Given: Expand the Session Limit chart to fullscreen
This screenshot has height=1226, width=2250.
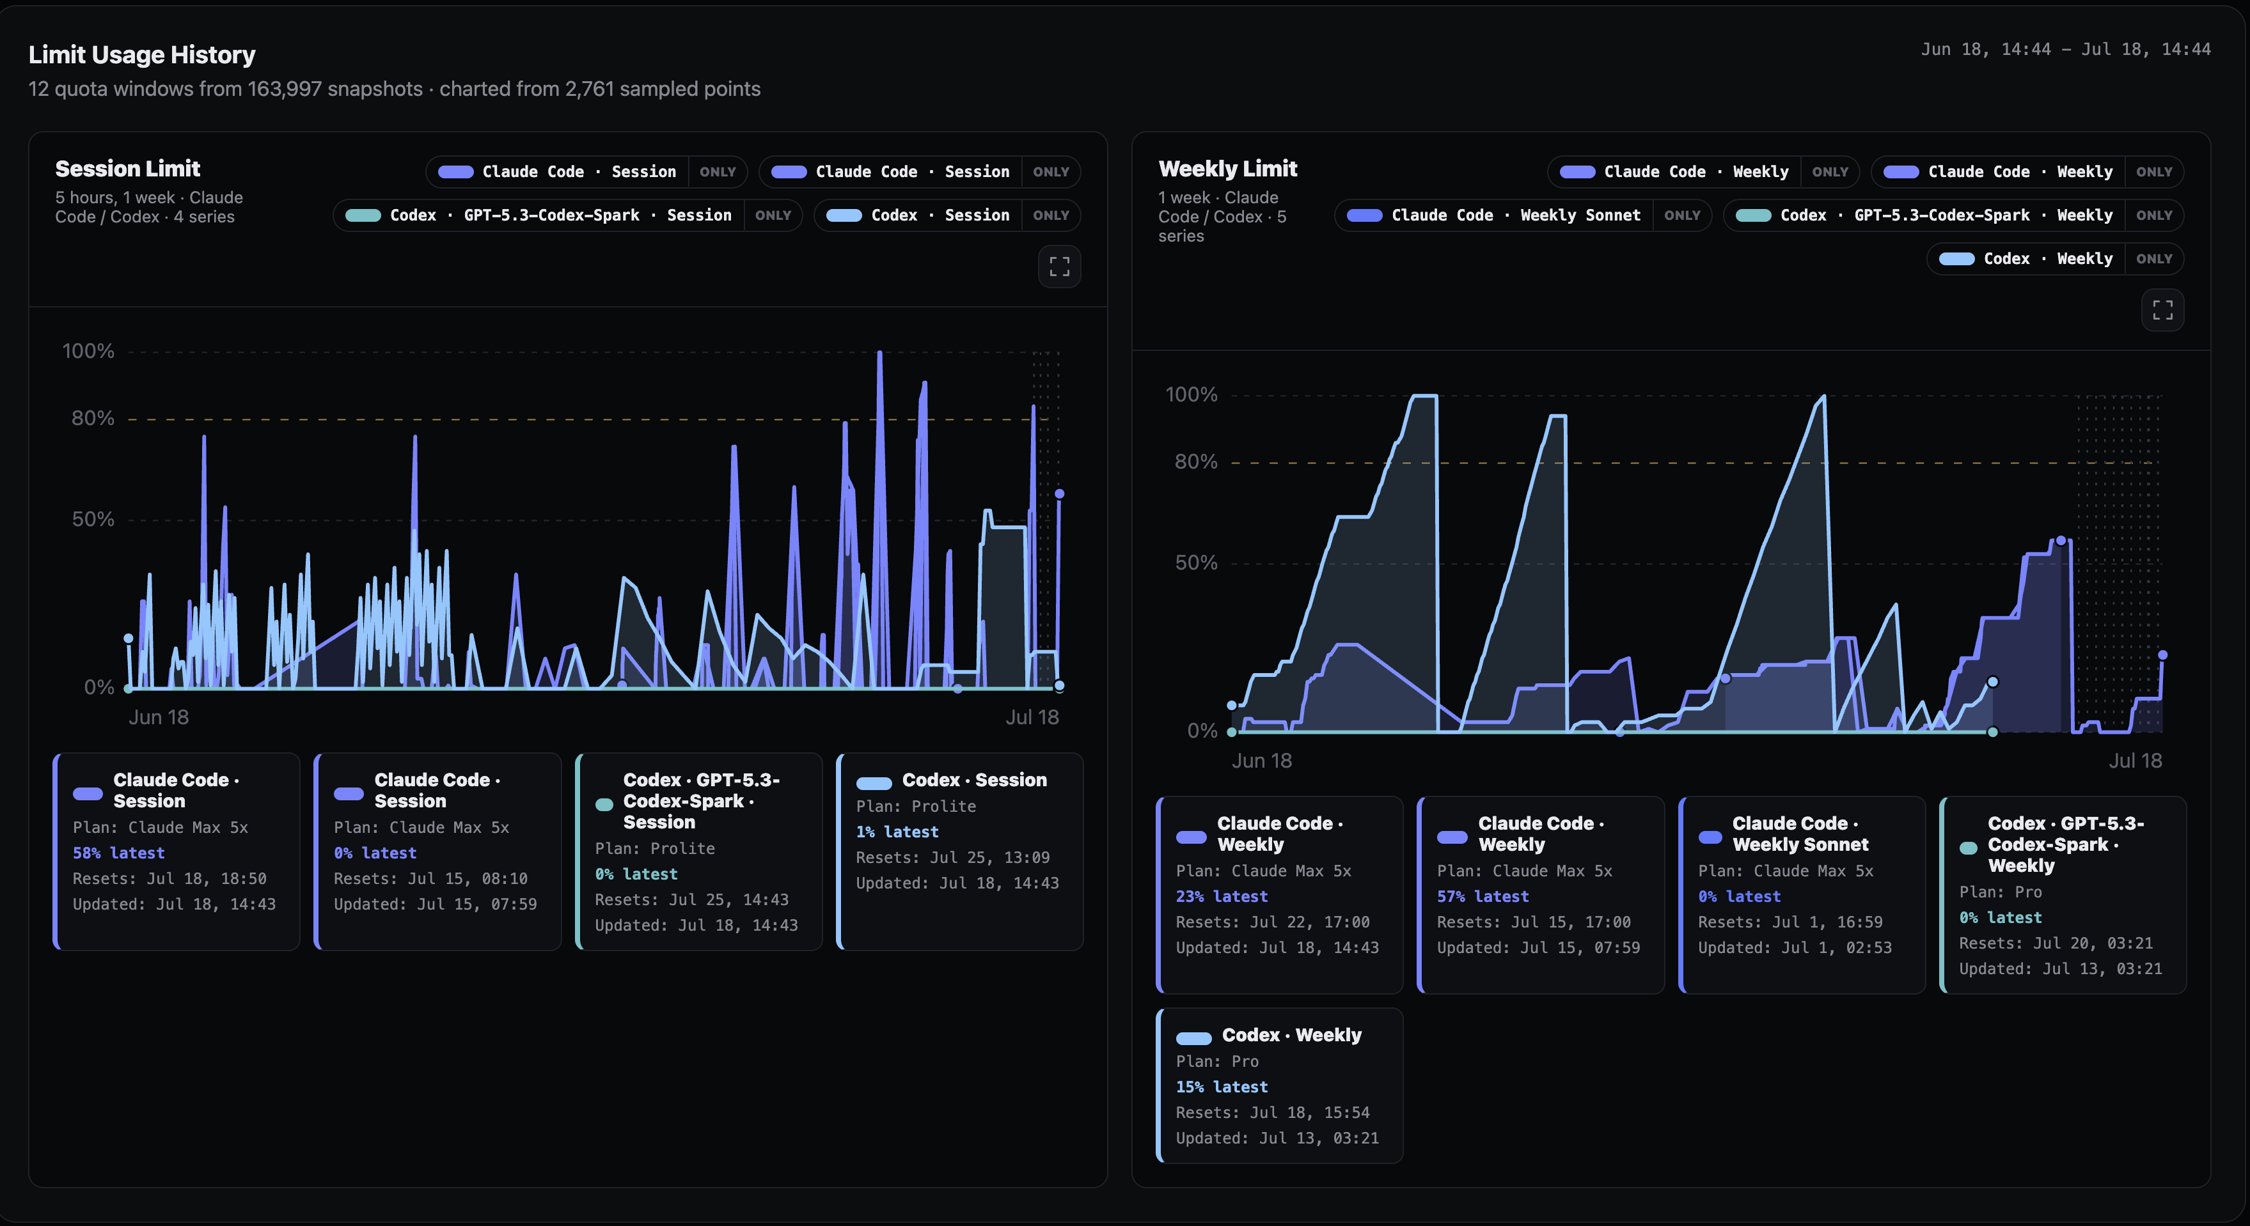Looking at the screenshot, I should point(1059,267).
